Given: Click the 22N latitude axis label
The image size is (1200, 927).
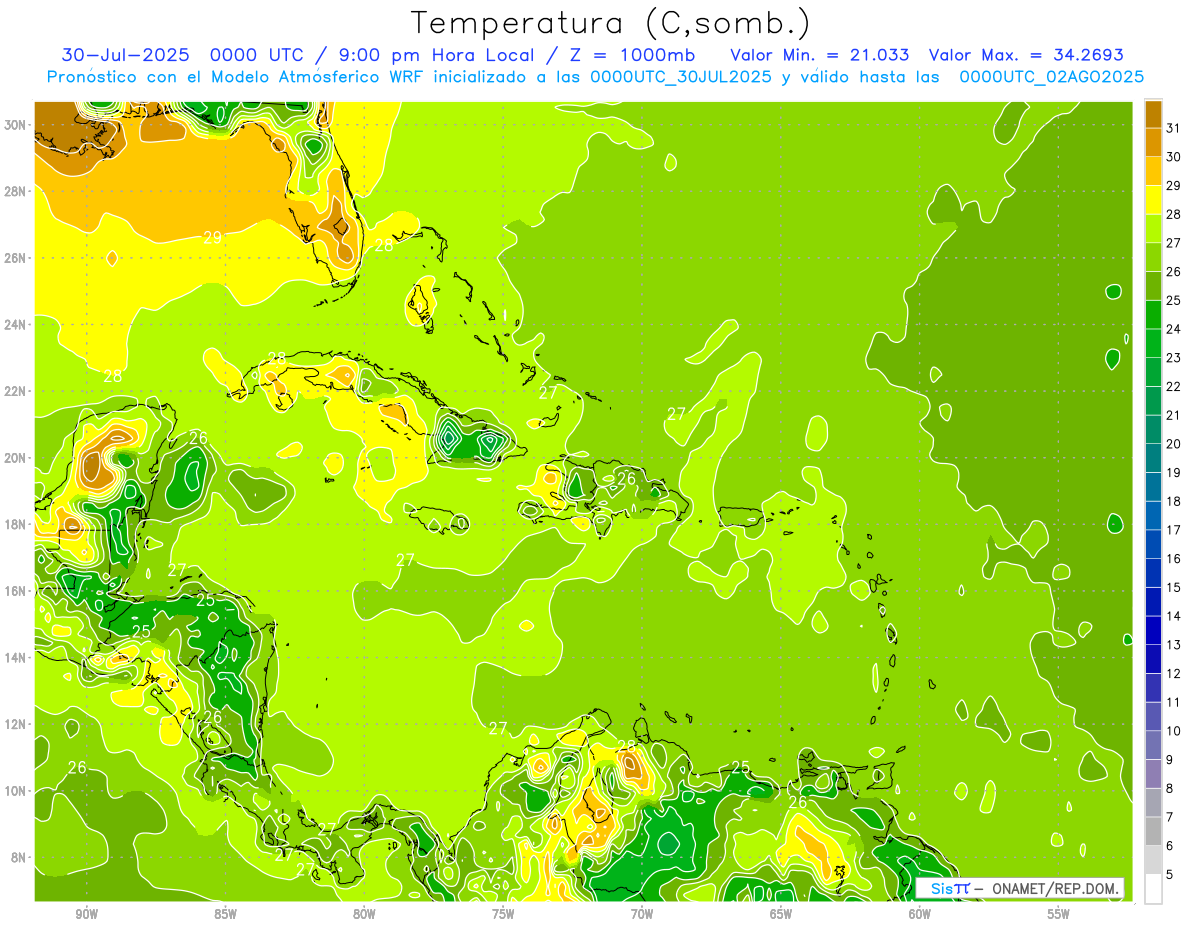Looking at the screenshot, I should [x=14, y=391].
